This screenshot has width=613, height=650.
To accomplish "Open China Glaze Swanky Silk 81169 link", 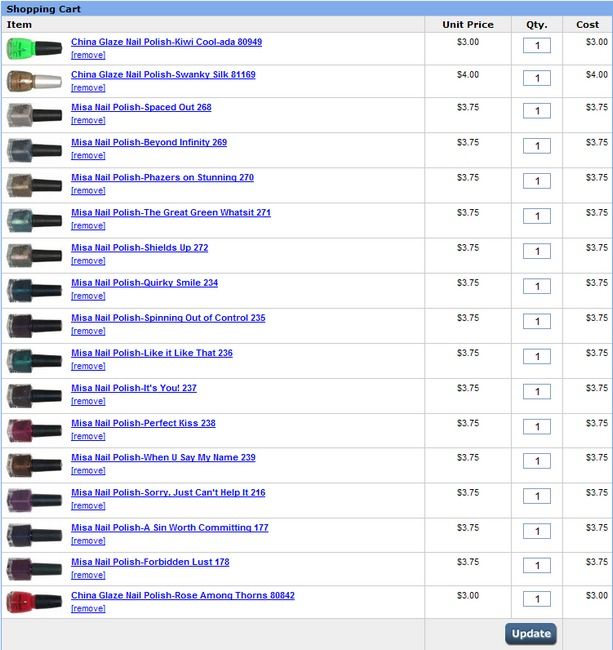I will tap(163, 75).
